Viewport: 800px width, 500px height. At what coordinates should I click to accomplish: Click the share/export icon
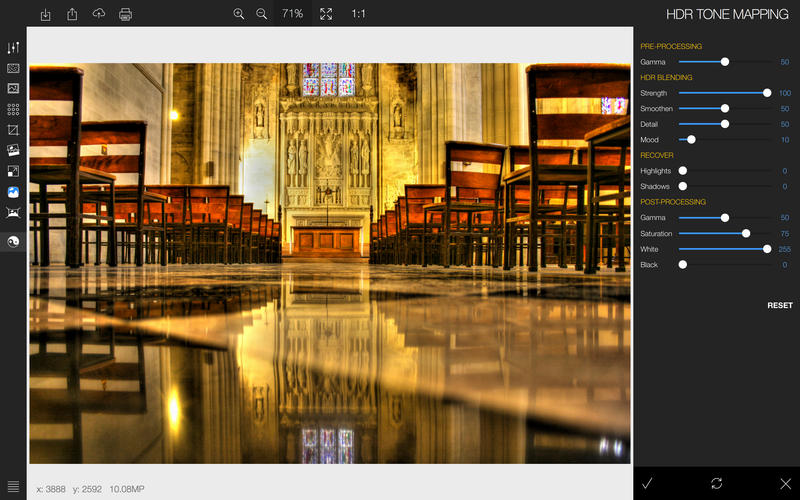click(72, 14)
